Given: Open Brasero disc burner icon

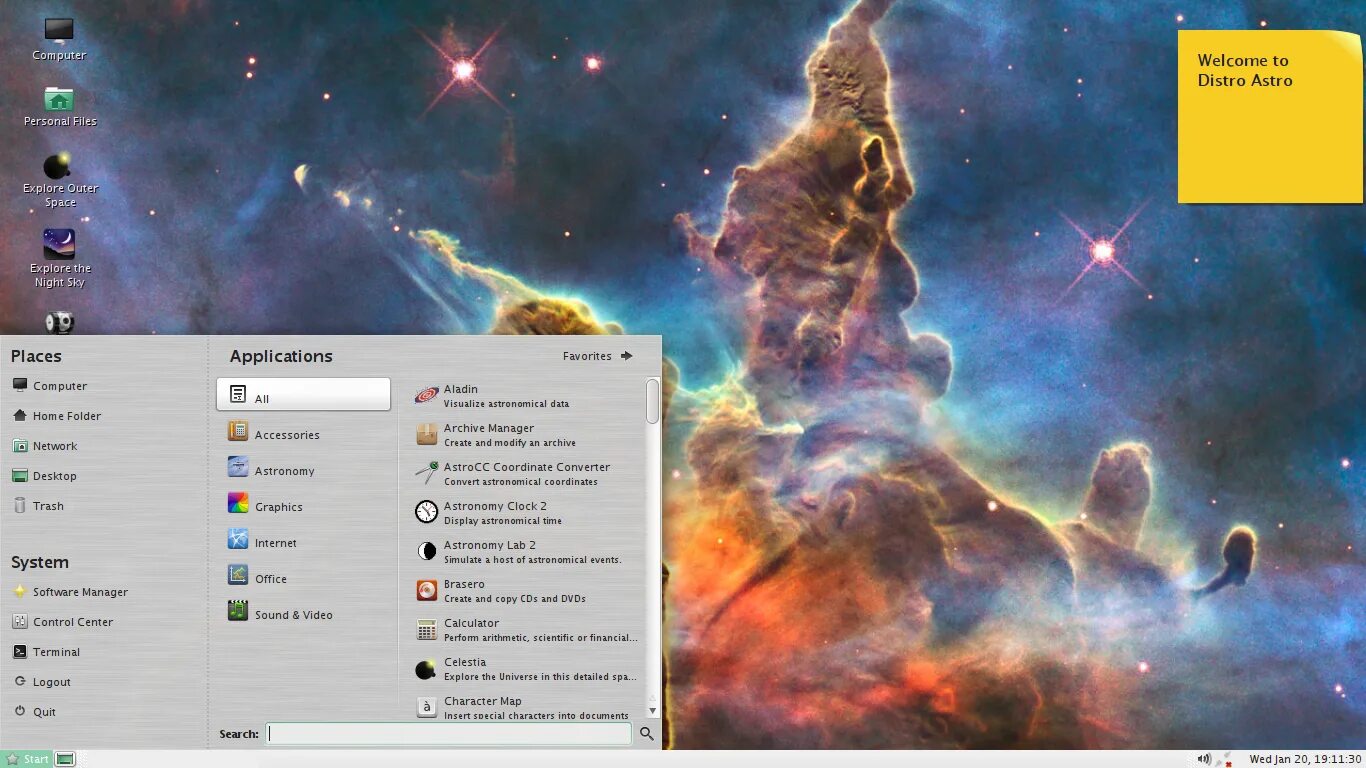Looking at the screenshot, I should point(427,590).
